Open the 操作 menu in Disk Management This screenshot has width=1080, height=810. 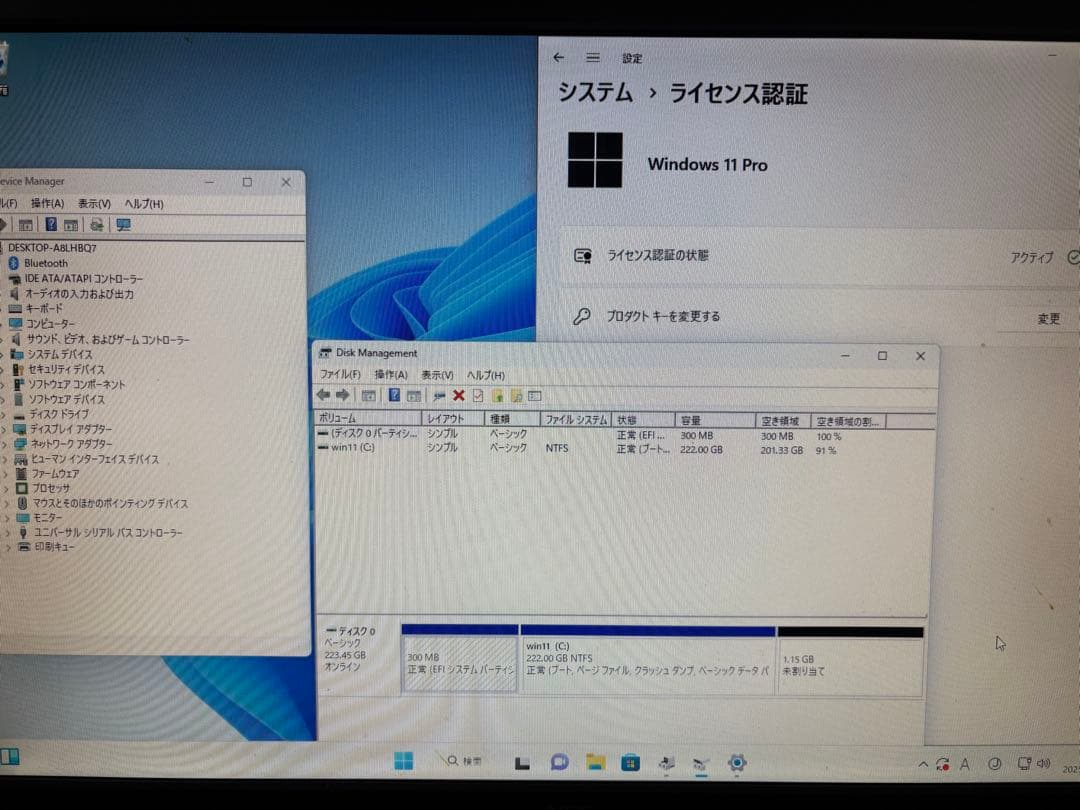390,374
